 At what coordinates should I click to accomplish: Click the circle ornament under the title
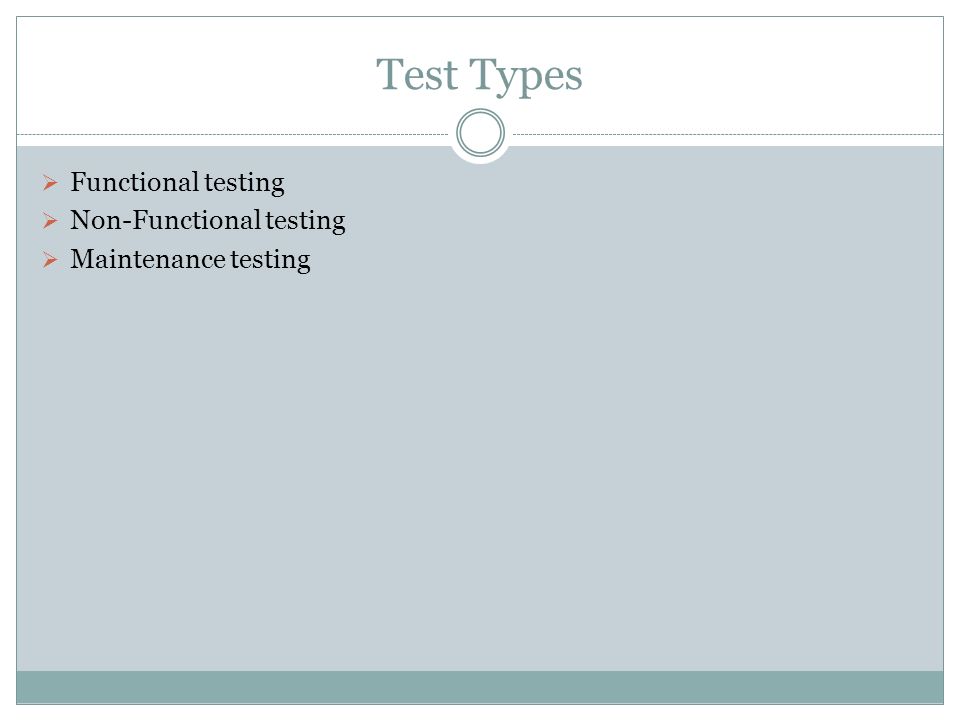point(481,133)
